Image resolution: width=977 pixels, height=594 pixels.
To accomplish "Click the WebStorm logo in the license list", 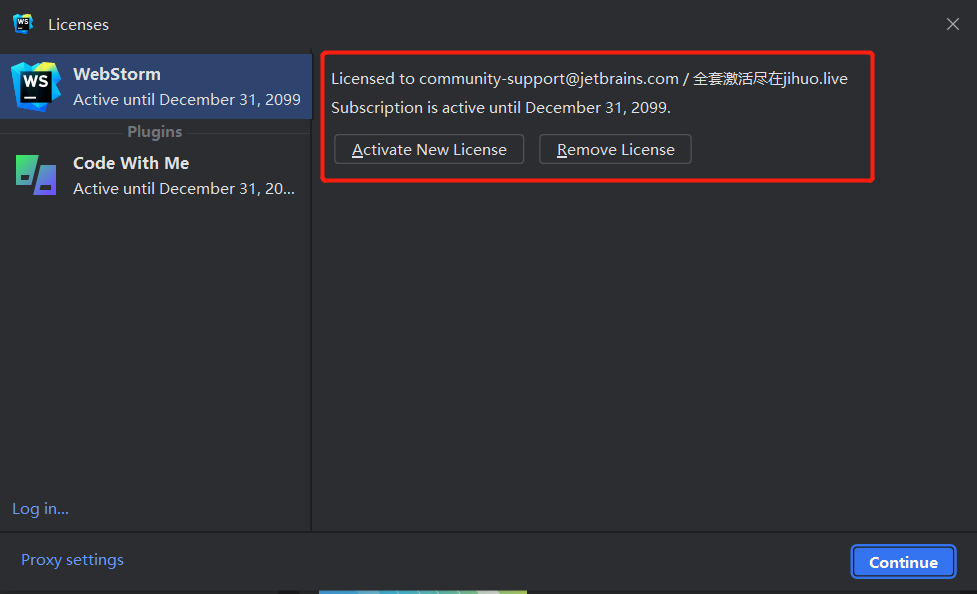I will [x=35, y=86].
